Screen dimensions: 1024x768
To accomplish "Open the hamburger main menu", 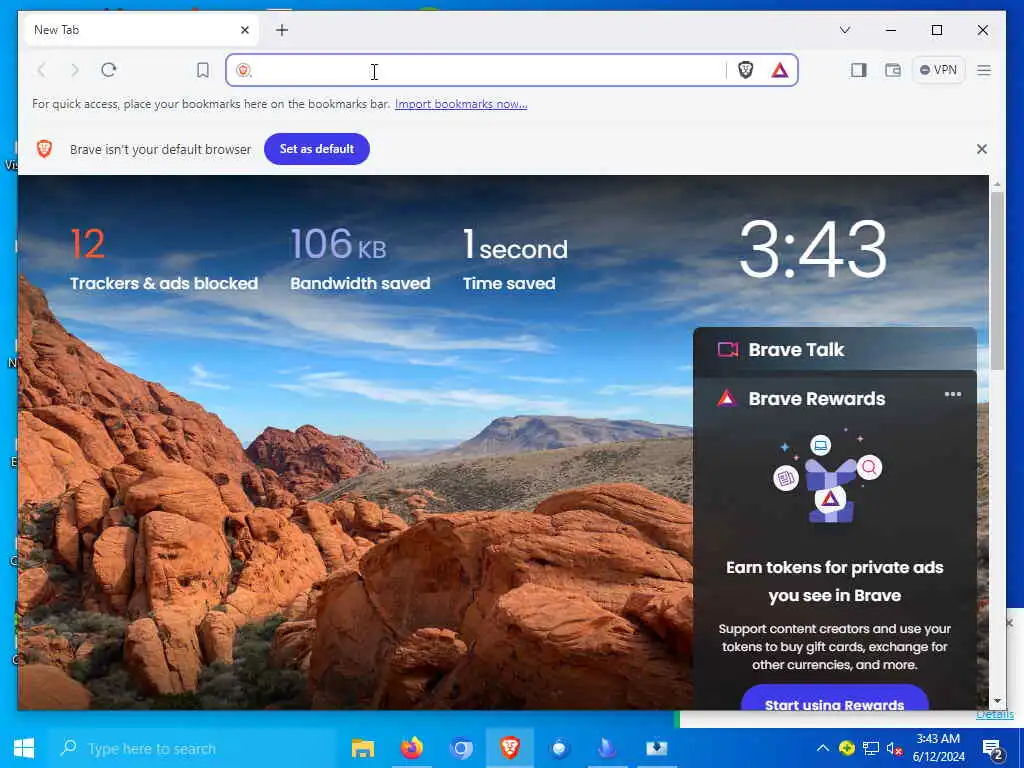I will 984,70.
